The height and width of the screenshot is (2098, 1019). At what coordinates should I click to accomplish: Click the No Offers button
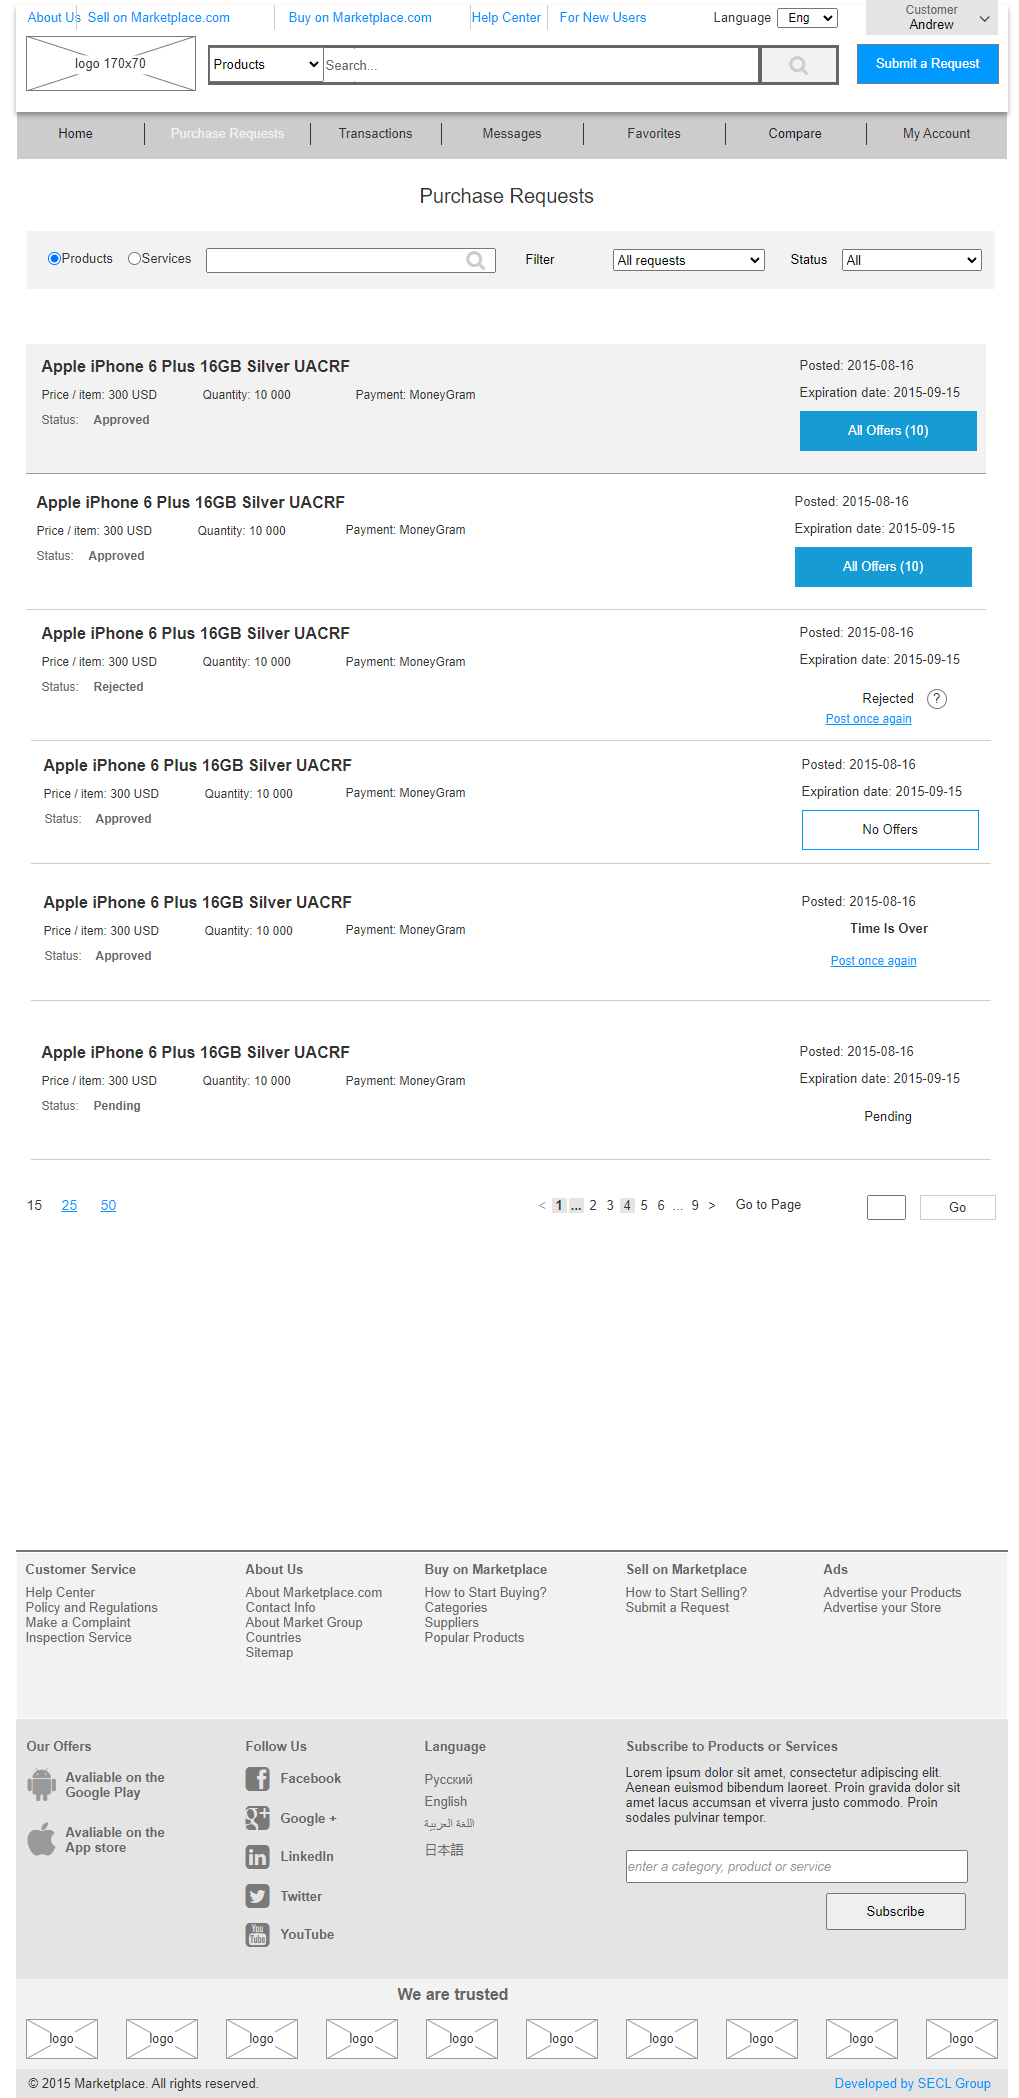(890, 830)
